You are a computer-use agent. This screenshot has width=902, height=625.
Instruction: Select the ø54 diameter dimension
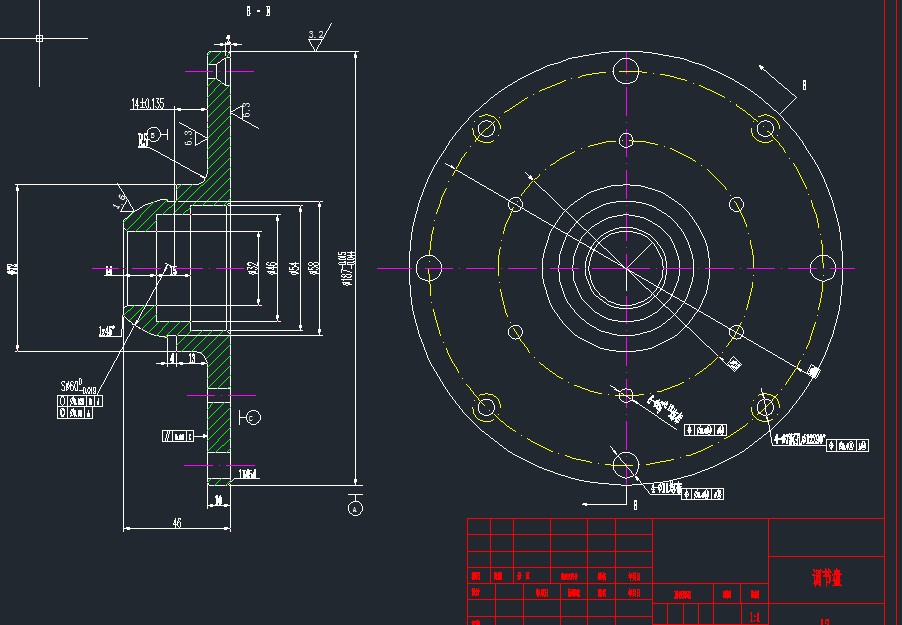[294, 268]
